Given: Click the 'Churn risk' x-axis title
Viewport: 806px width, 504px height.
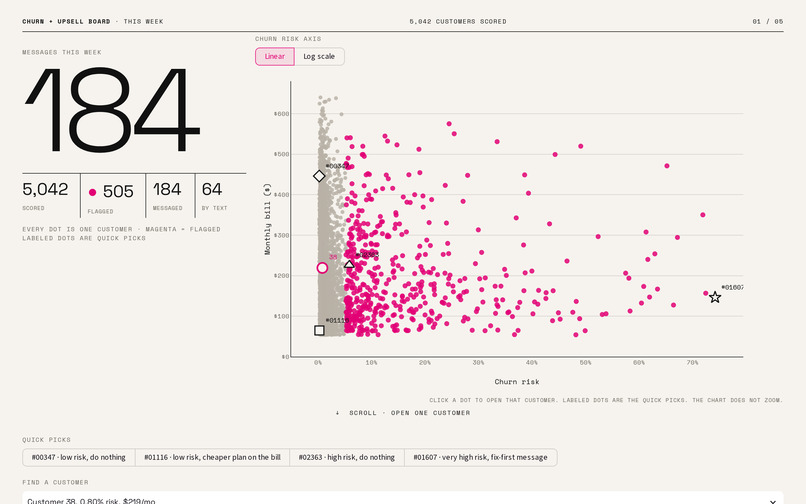Looking at the screenshot, I should (x=517, y=382).
